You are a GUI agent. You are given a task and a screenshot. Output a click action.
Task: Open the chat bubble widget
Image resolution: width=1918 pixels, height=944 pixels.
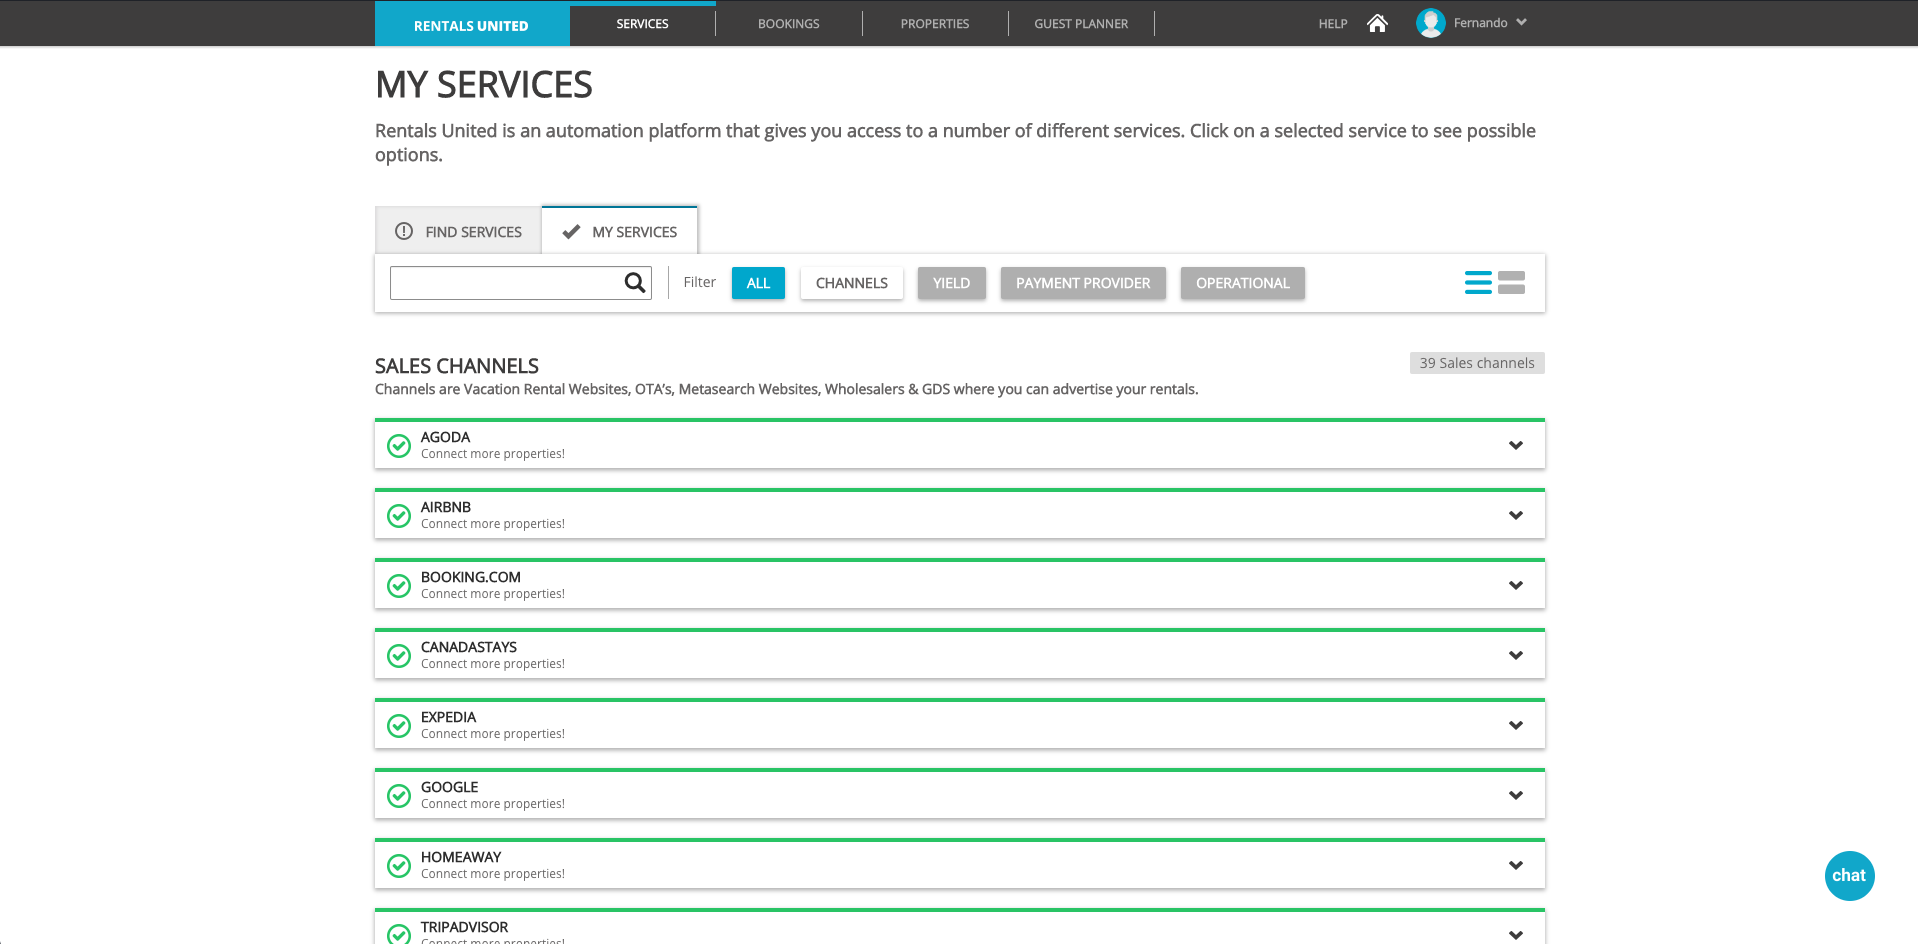point(1849,876)
